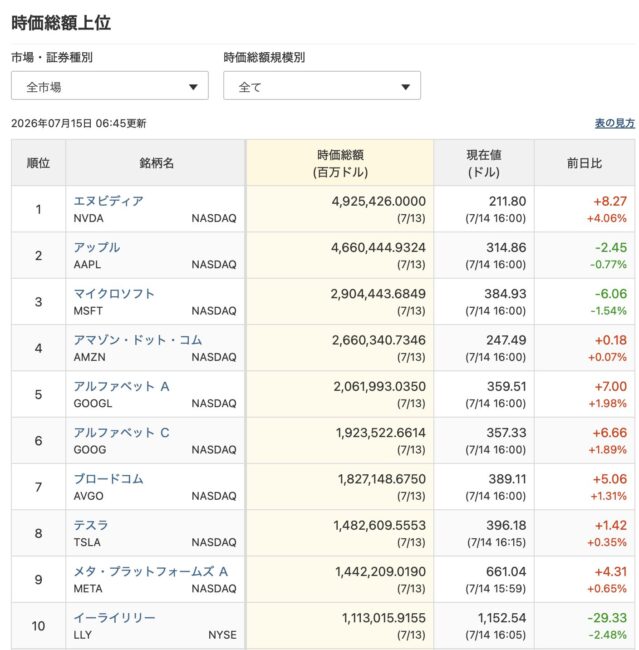
Task: Click the 前日比 column header
Action: click(585, 163)
